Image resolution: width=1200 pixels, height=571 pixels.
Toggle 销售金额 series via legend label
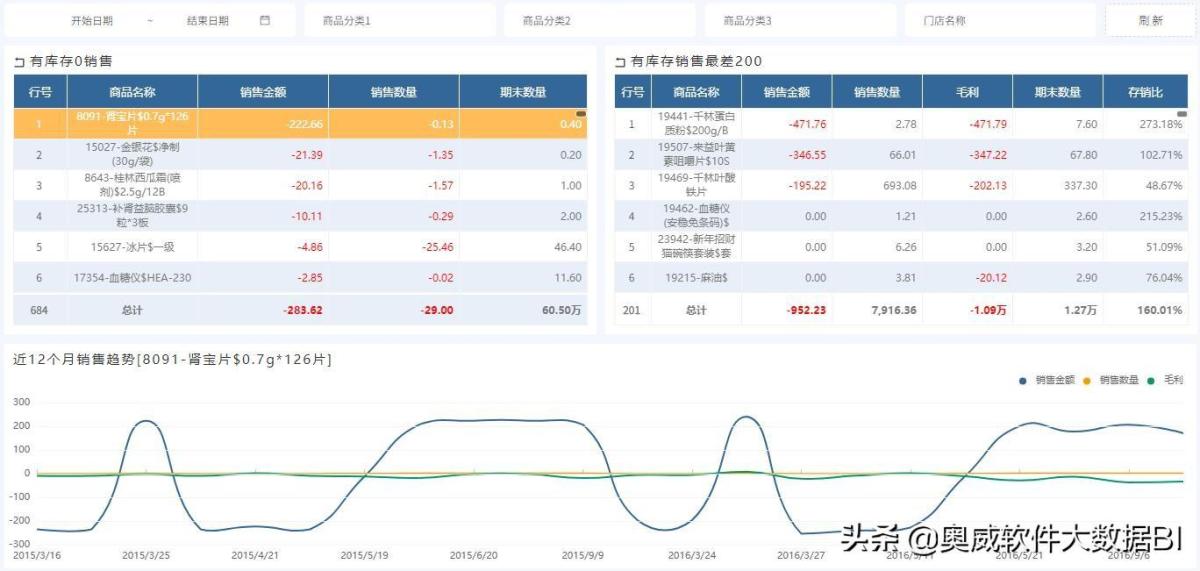pyautogui.click(x=1054, y=380)
